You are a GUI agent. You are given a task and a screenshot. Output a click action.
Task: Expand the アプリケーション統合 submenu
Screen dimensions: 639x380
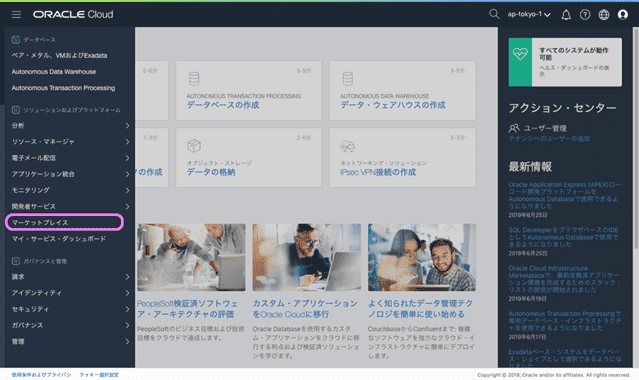pyautogui.click(x=70, y=174)
